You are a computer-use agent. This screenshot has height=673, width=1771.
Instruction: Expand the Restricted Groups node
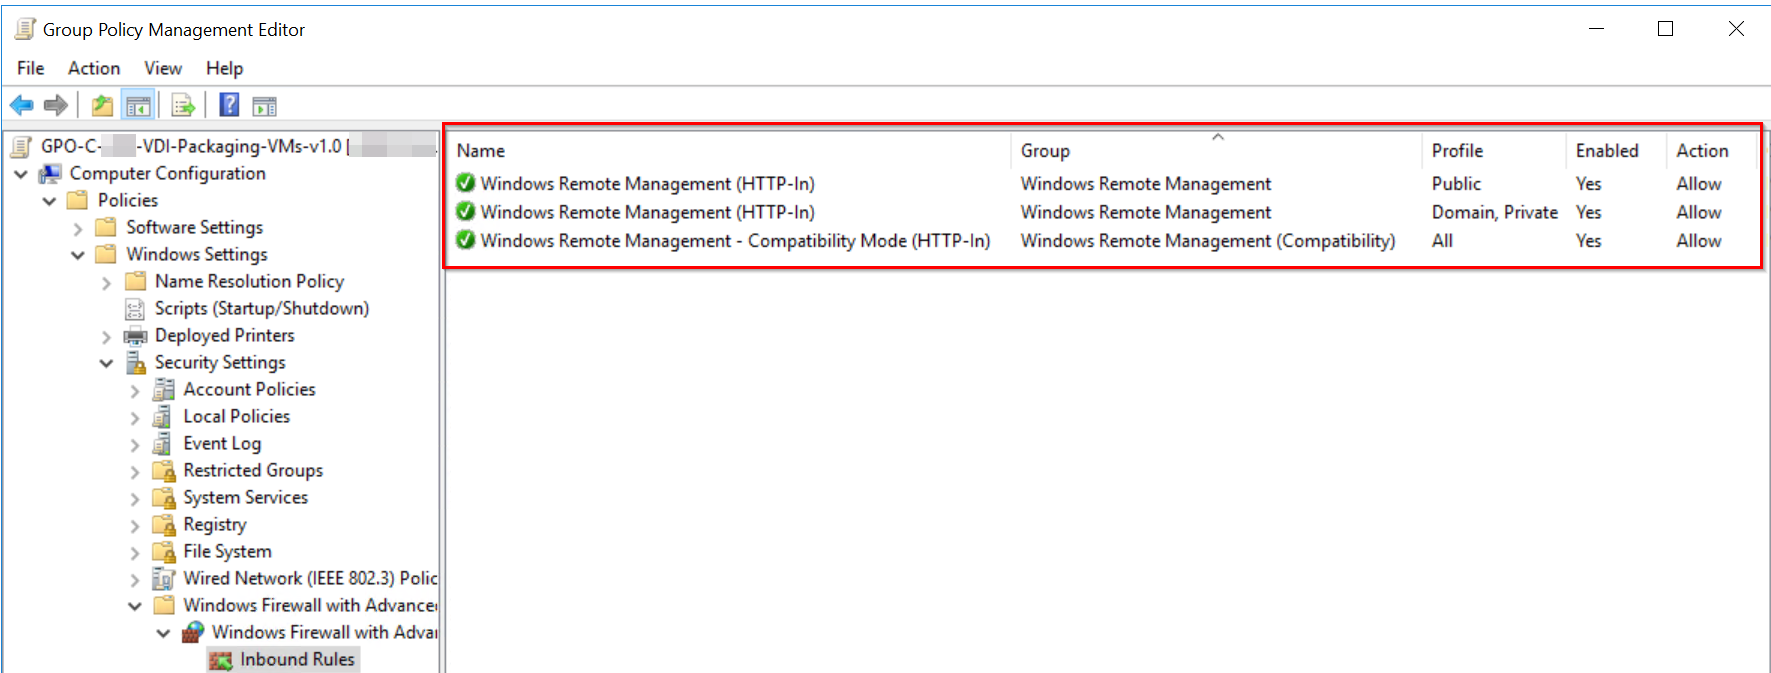coord(135,472)
